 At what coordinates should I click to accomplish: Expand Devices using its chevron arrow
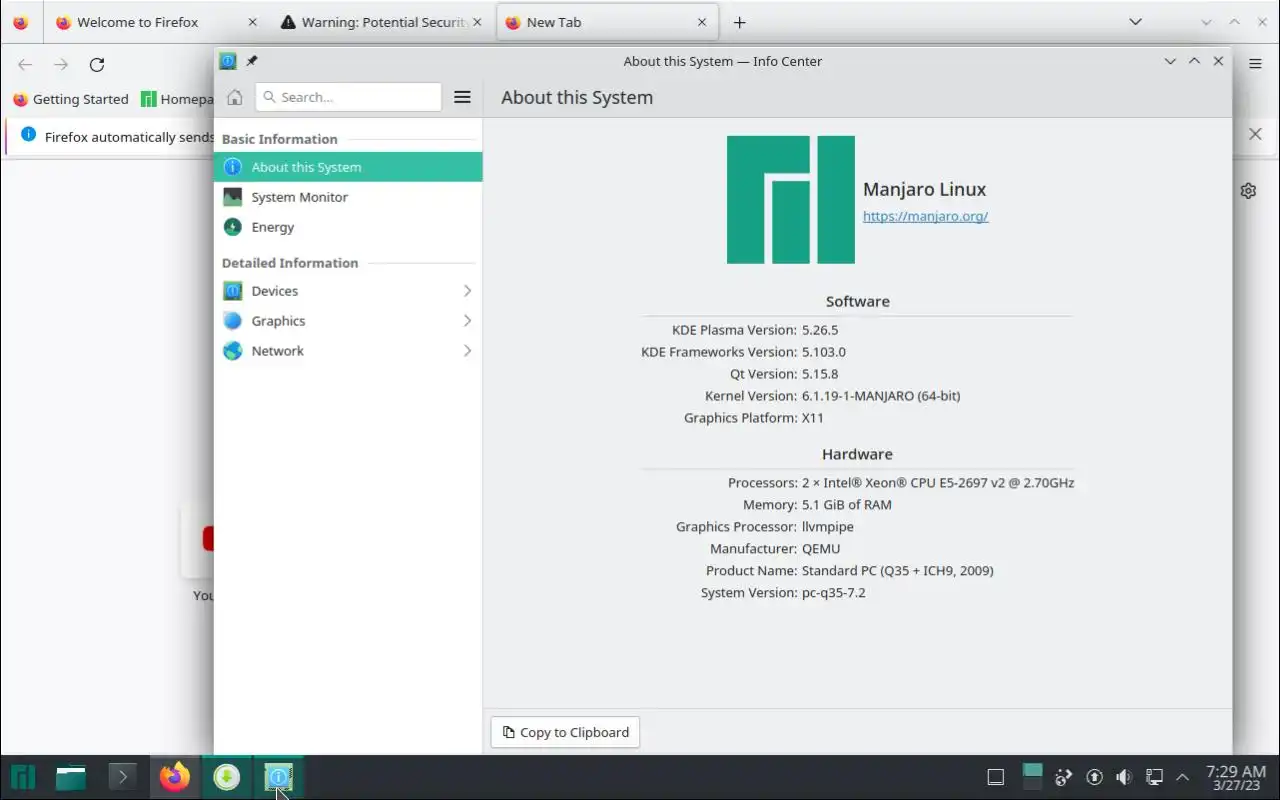tap(467, 291)
